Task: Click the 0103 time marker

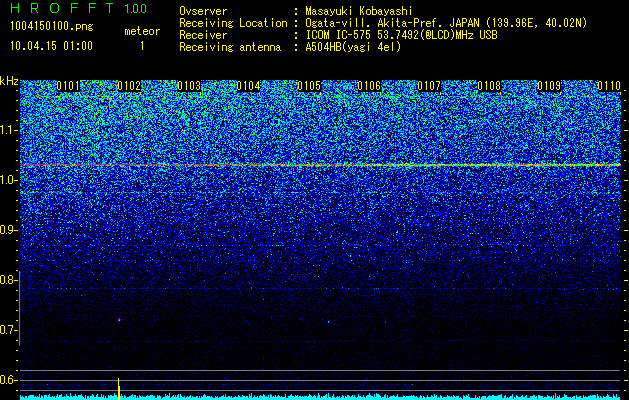Action: 189,86
